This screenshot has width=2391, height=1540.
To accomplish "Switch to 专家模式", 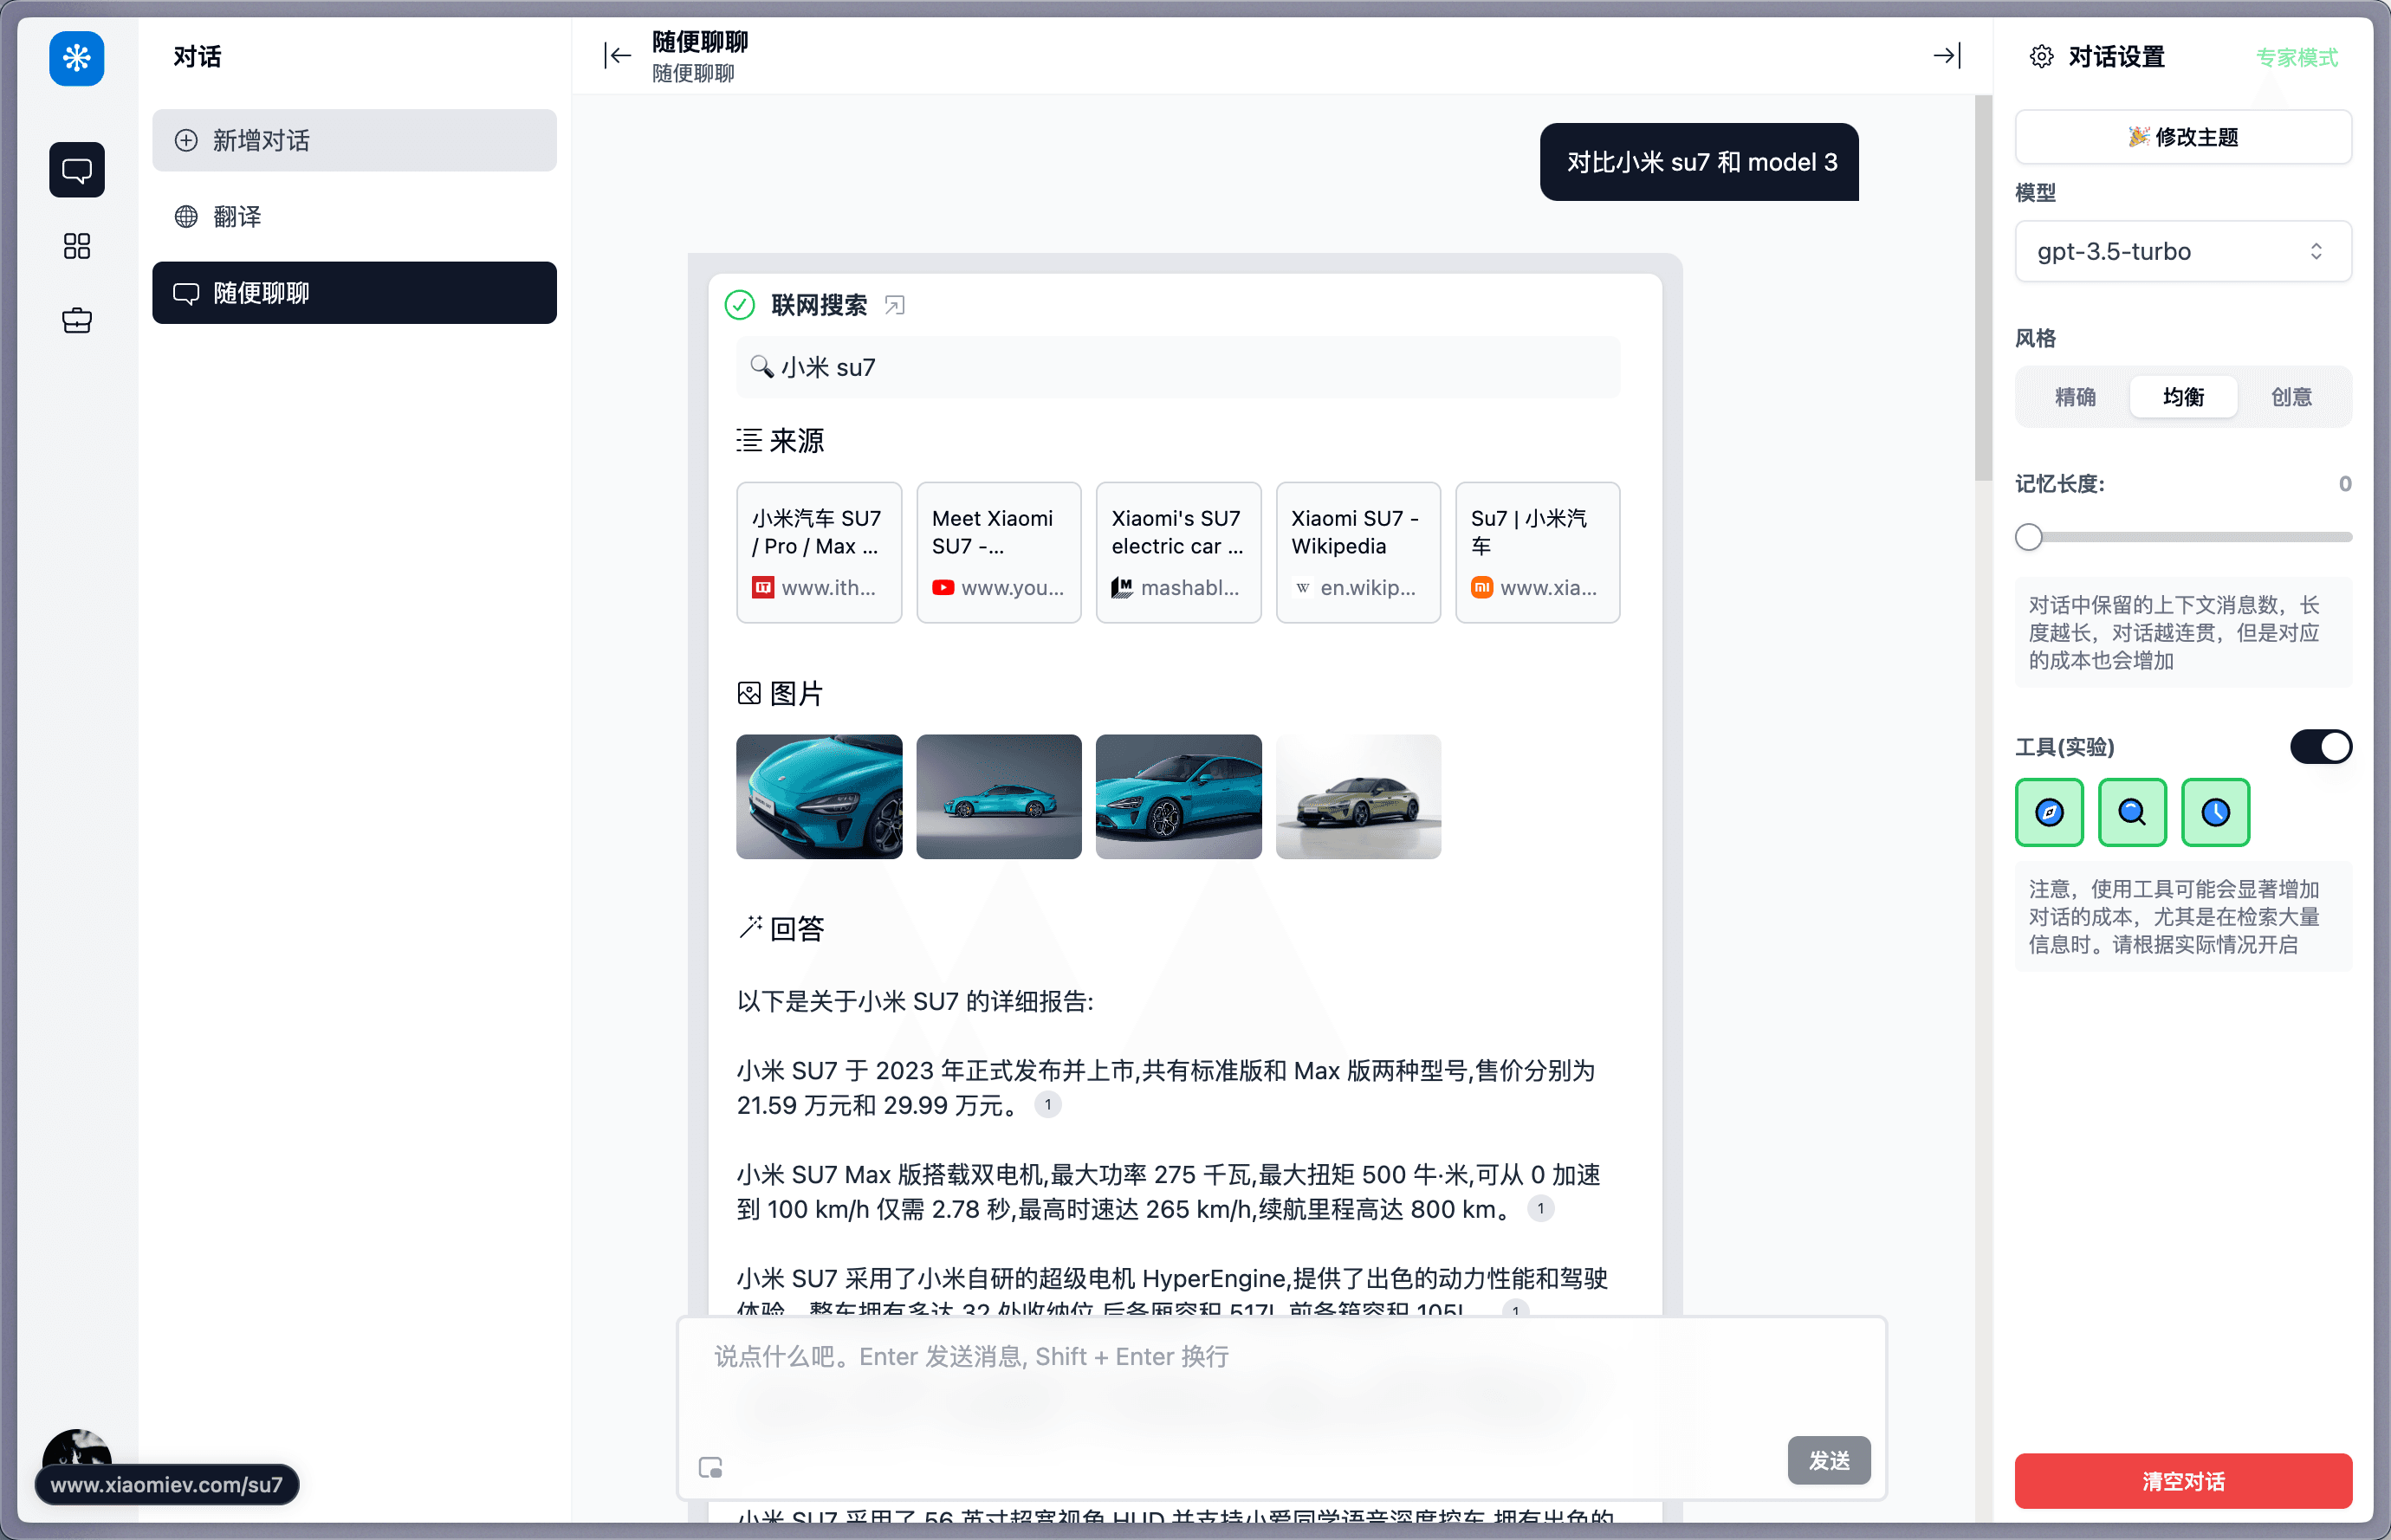I will coord(2296,57).
